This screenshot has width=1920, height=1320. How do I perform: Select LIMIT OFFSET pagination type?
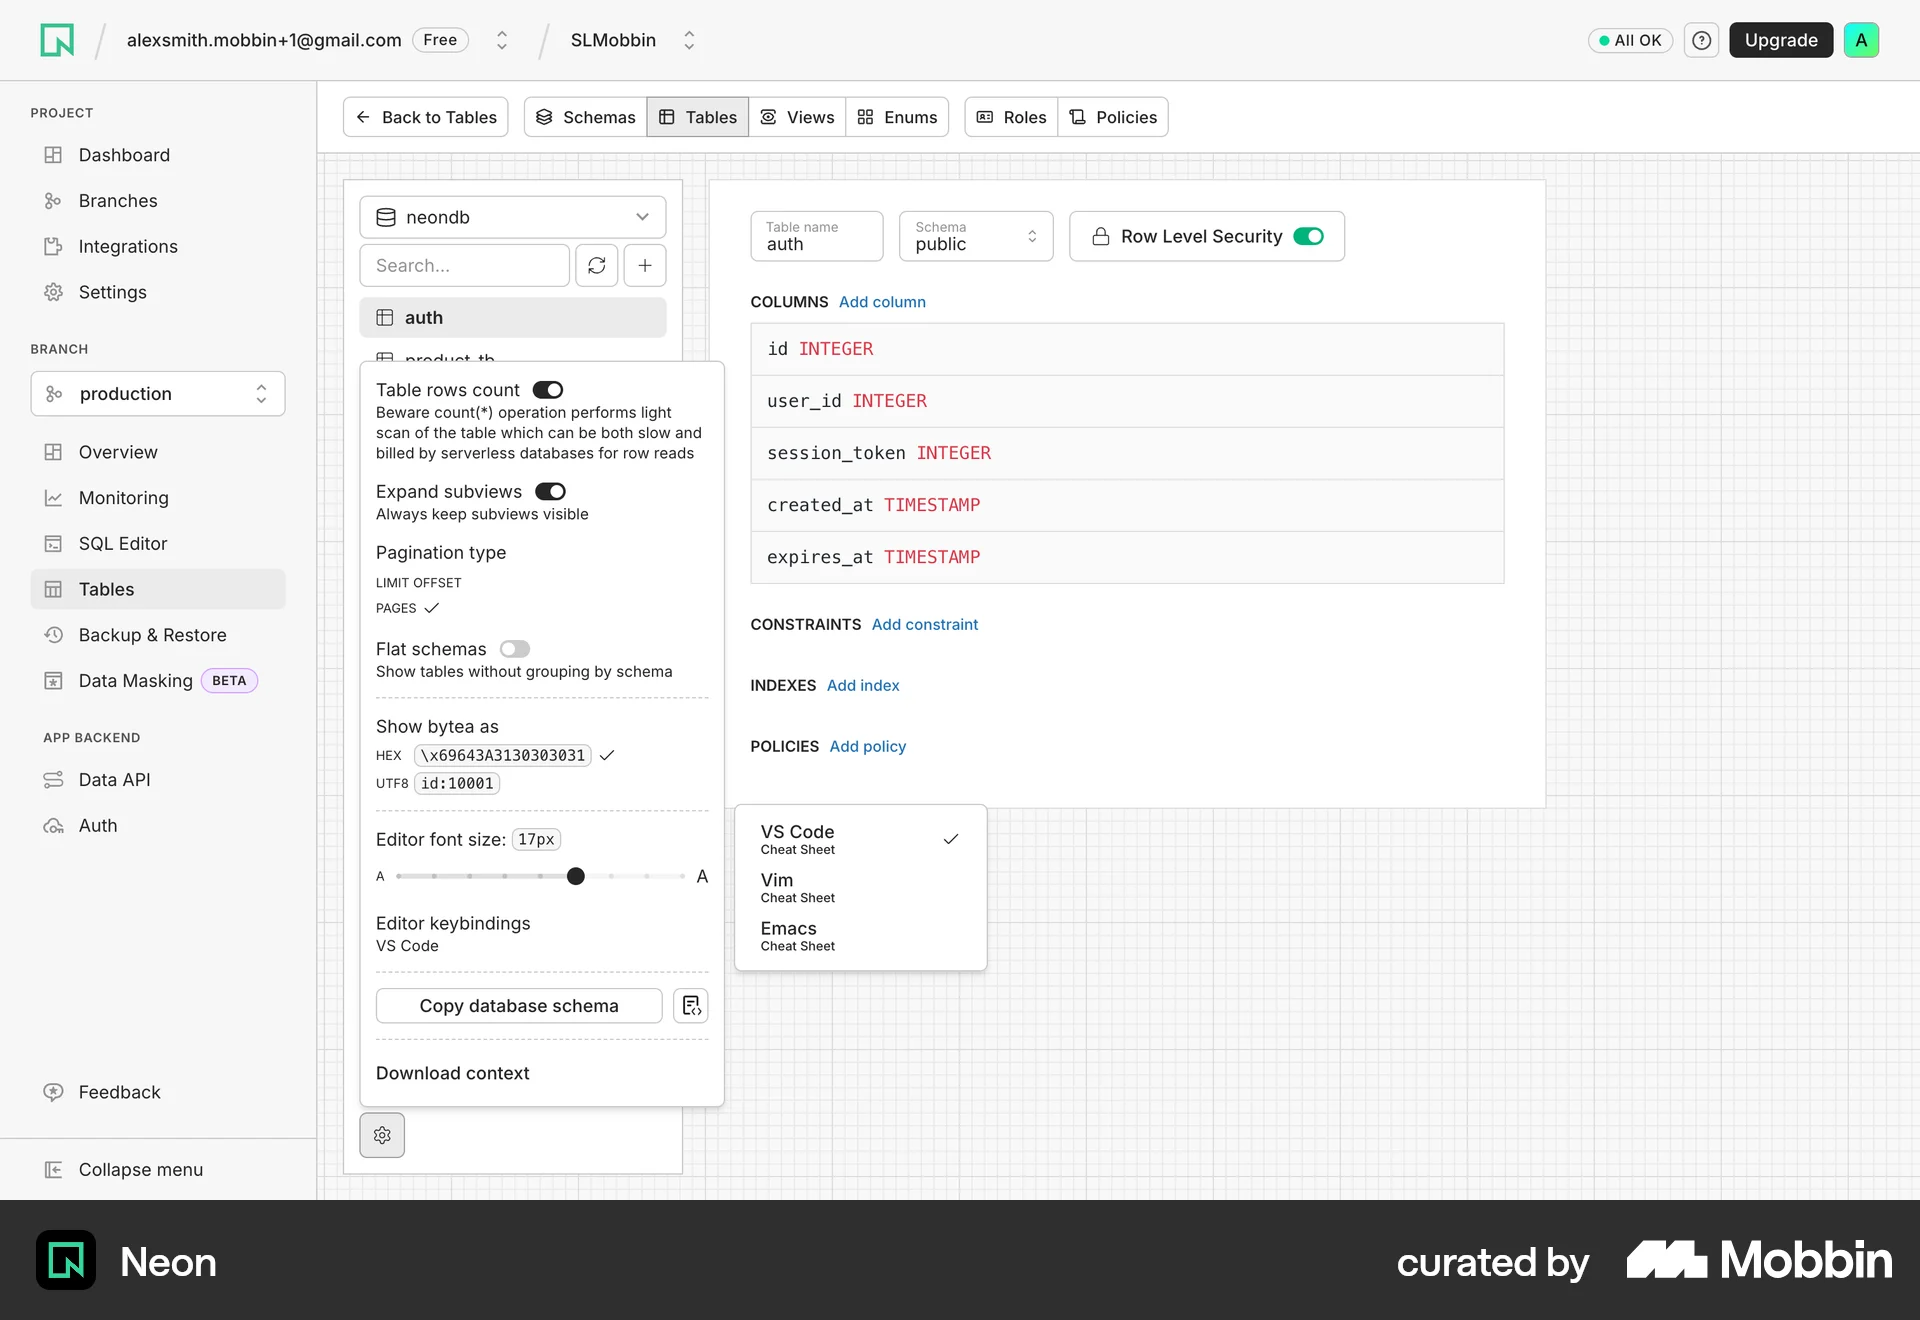coord(419,583)
